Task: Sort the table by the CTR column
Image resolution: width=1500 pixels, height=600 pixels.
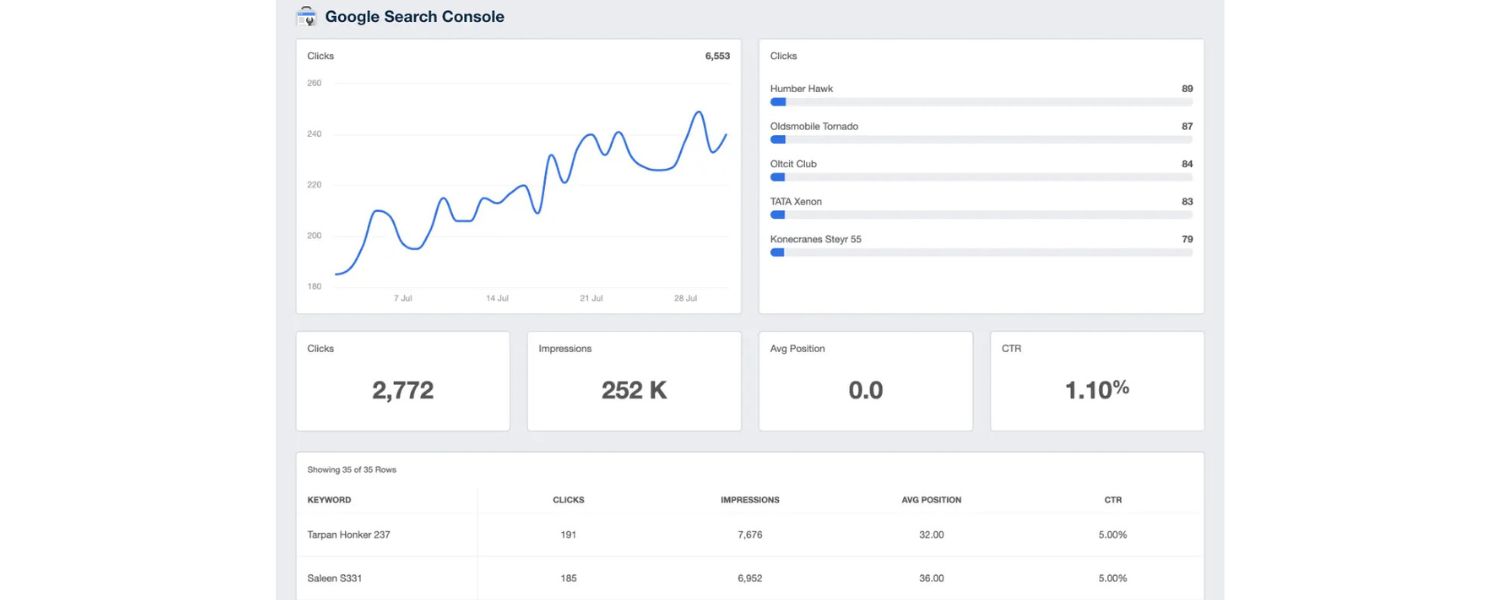Action: pos(1112,499)
